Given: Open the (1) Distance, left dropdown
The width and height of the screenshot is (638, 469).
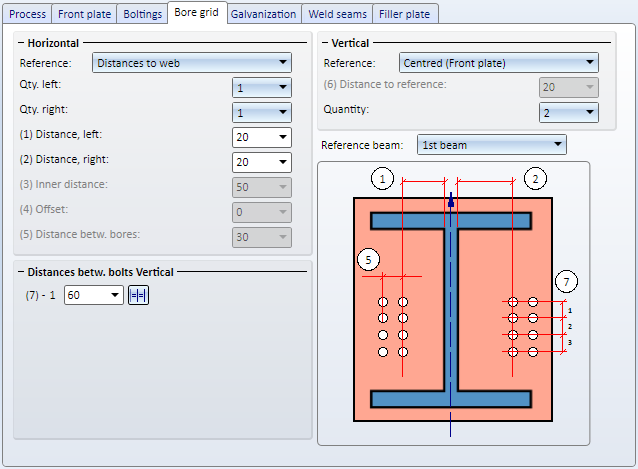Looking at the screenshot, I should pos(262,137).
